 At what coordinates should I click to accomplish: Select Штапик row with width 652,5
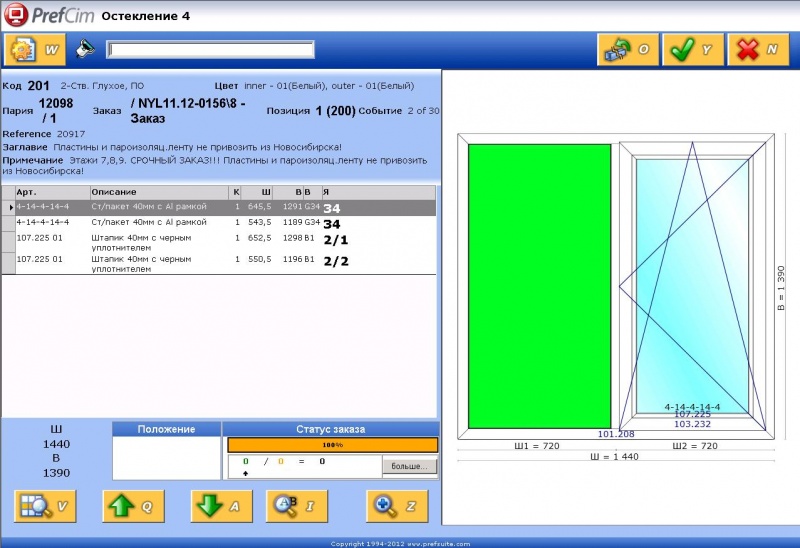point(219,242)
